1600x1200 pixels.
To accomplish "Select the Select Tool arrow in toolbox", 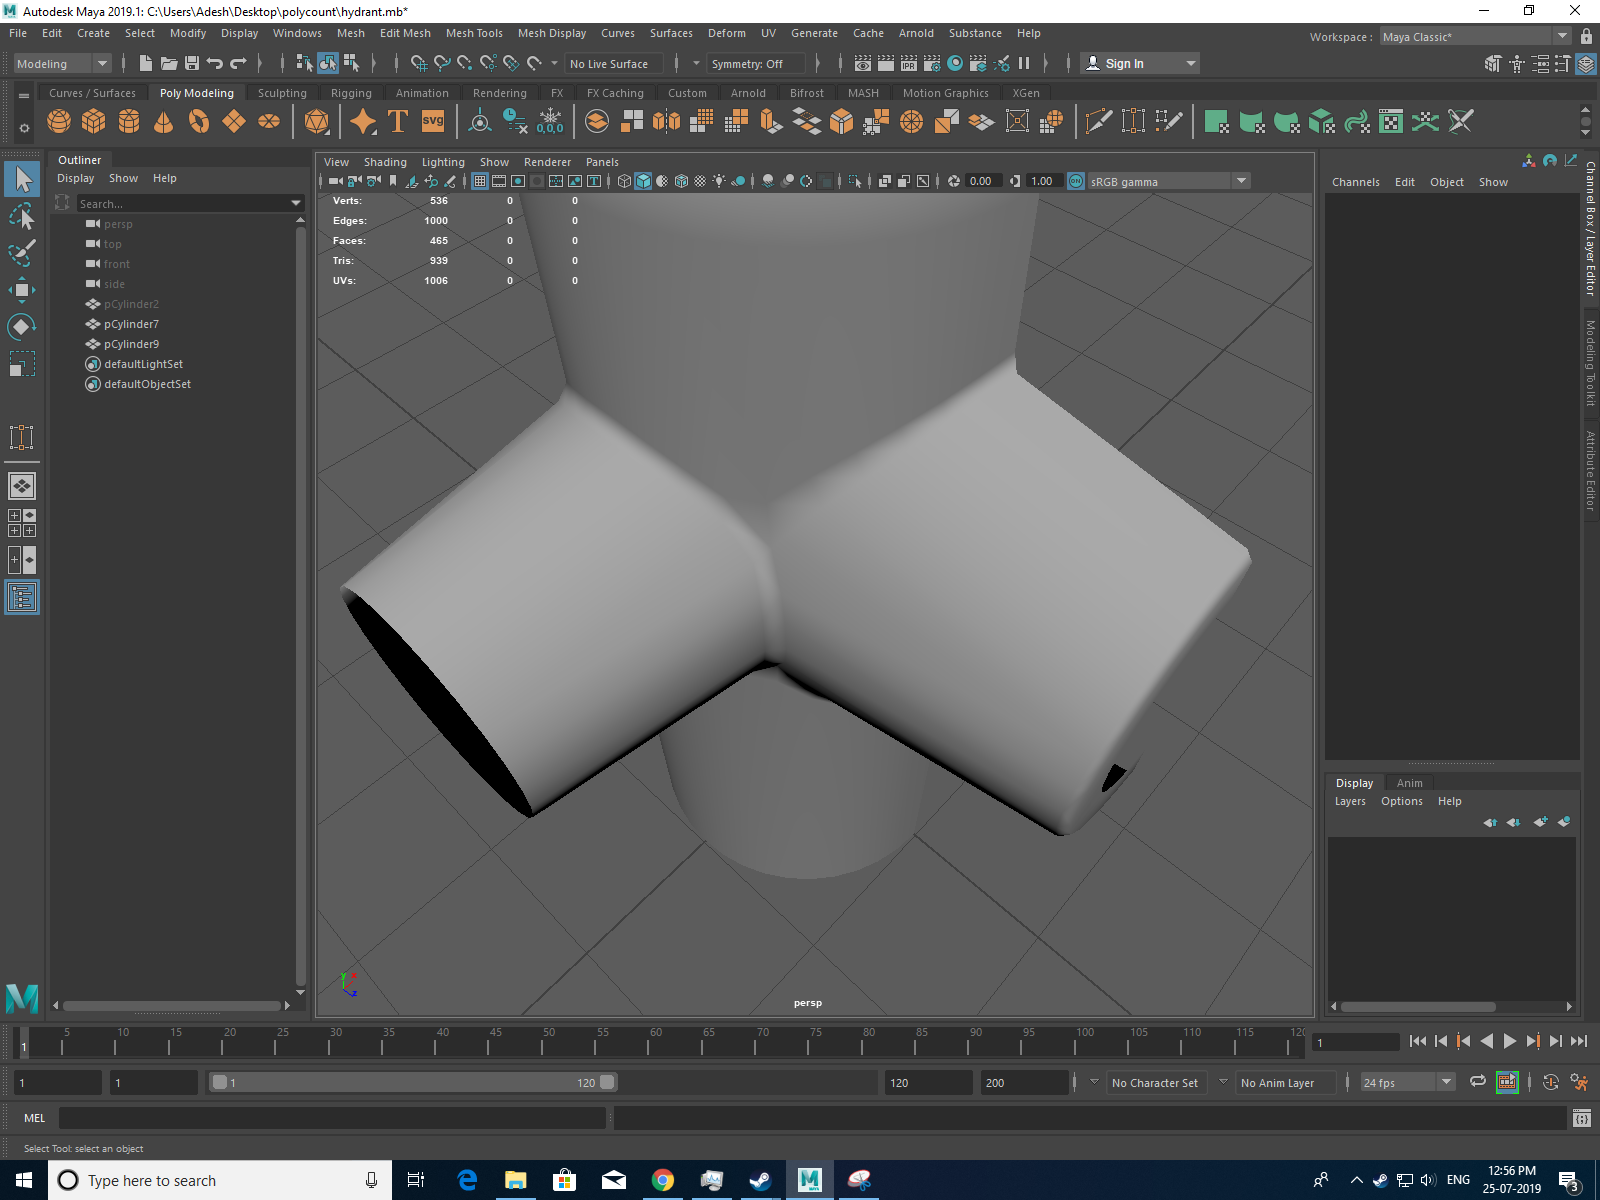I will [x=22, y=179].
